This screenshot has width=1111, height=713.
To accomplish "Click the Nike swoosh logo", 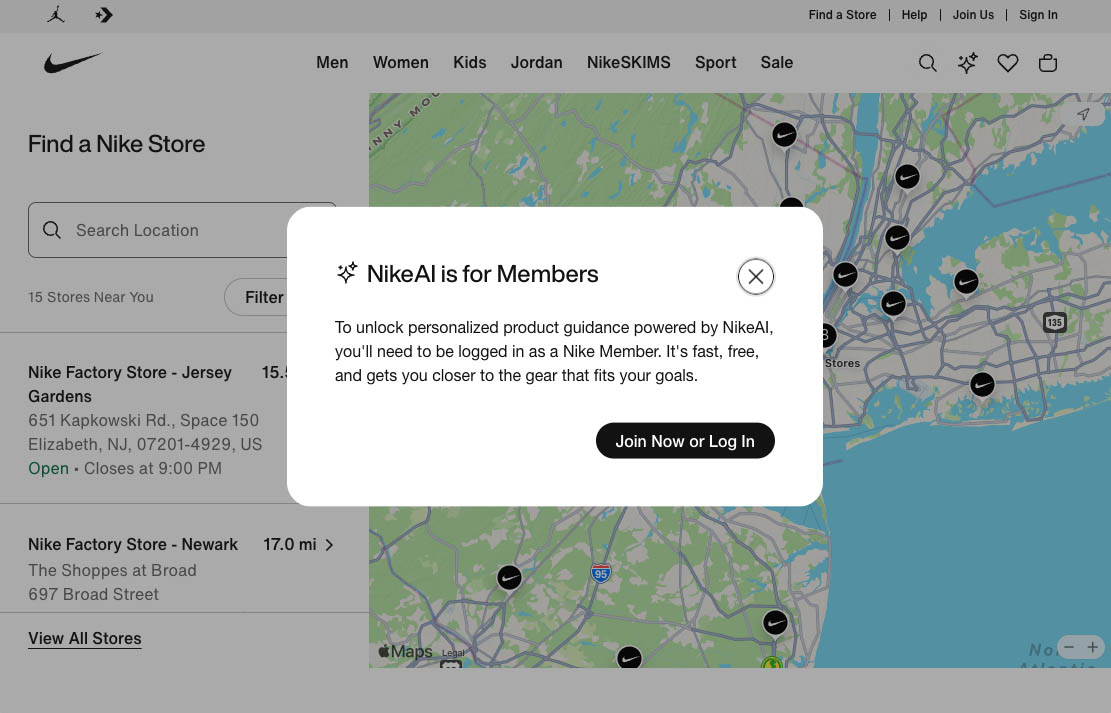I will [73, 63].
